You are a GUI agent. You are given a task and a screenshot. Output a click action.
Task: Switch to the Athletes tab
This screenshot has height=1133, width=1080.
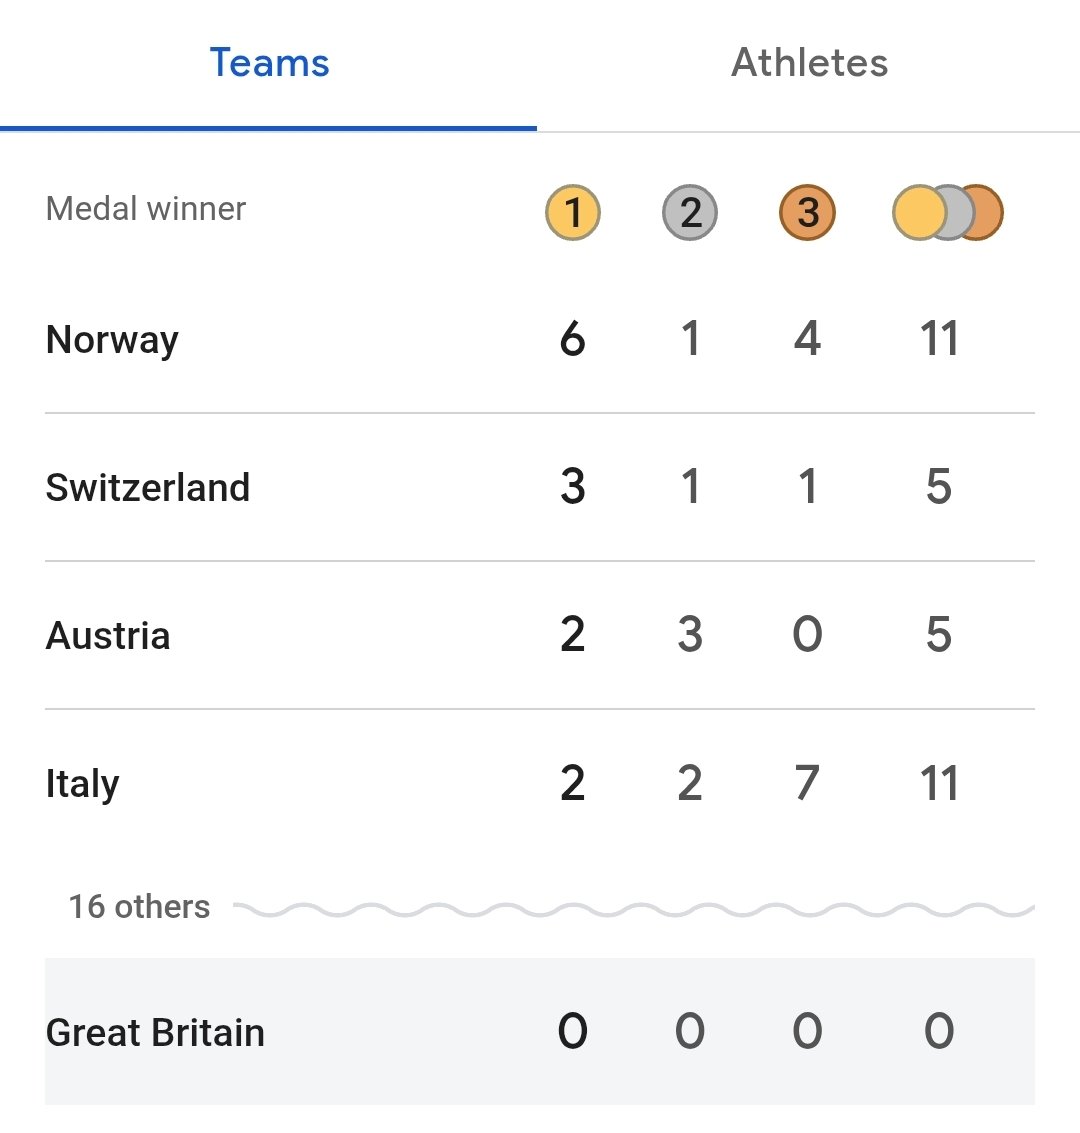(x=809, y=64)
